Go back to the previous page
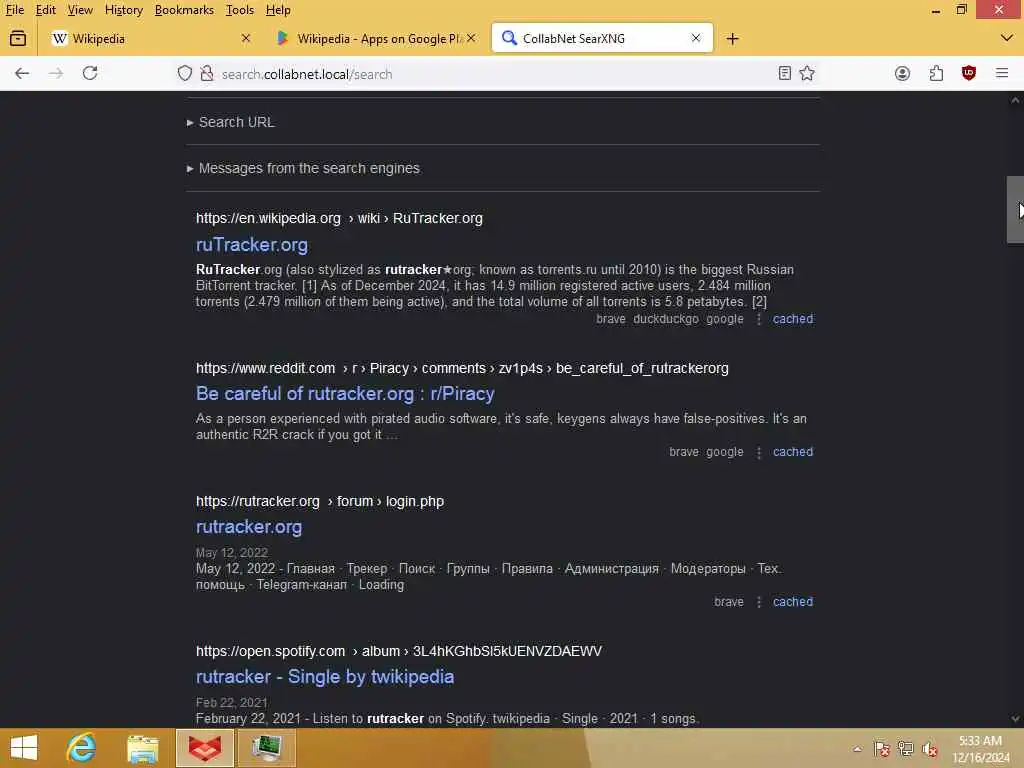The width and height of the screenshot is (1024, 768). [22, 74]
